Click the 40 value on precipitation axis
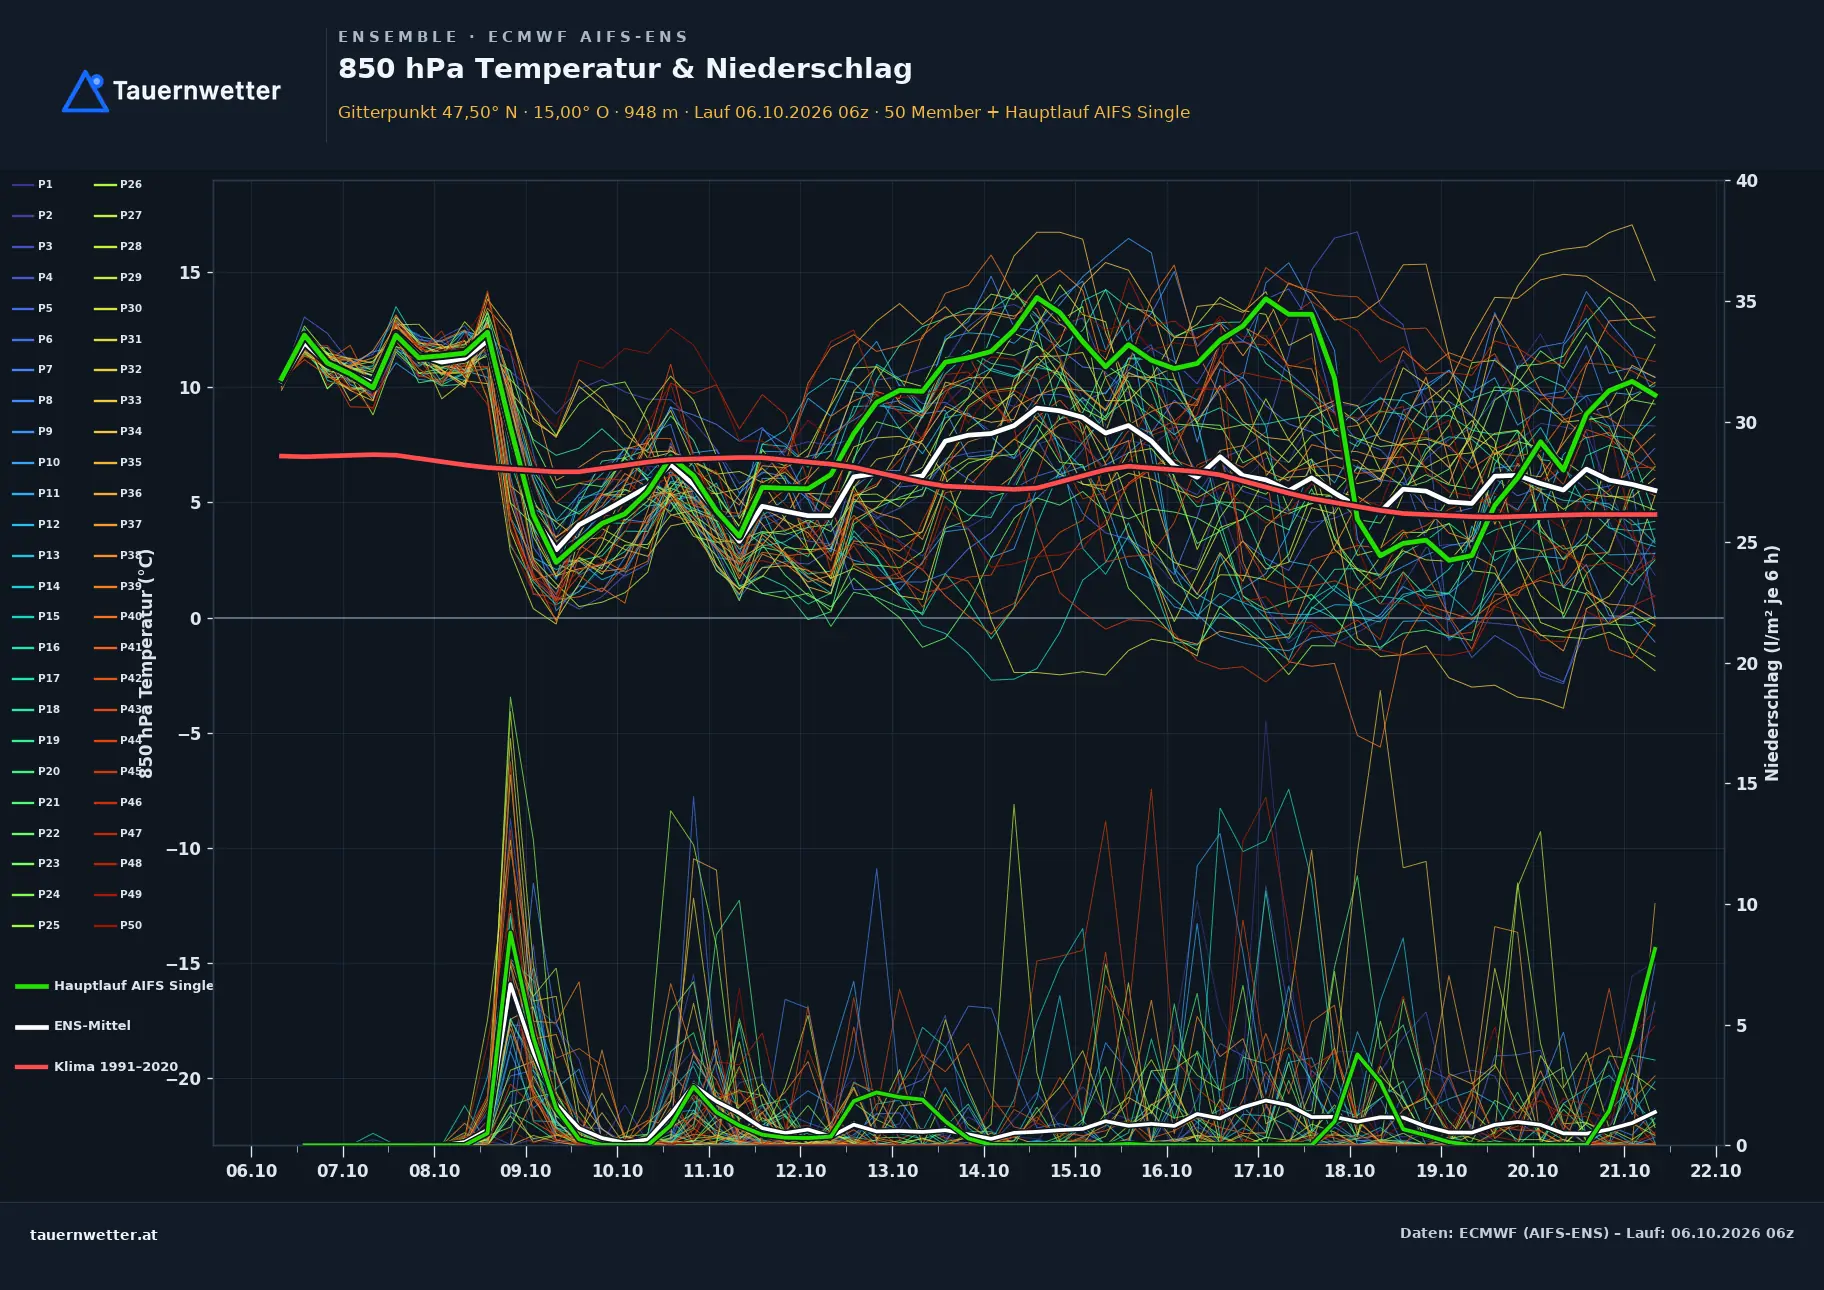The image size is (1824, 1290). pyautogui.click(x=1747, y=181)
